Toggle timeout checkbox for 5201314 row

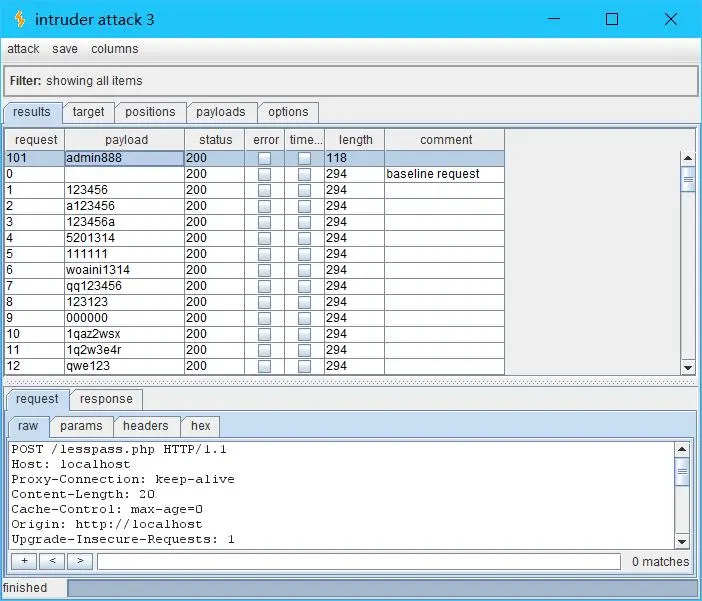coord(304,238)
